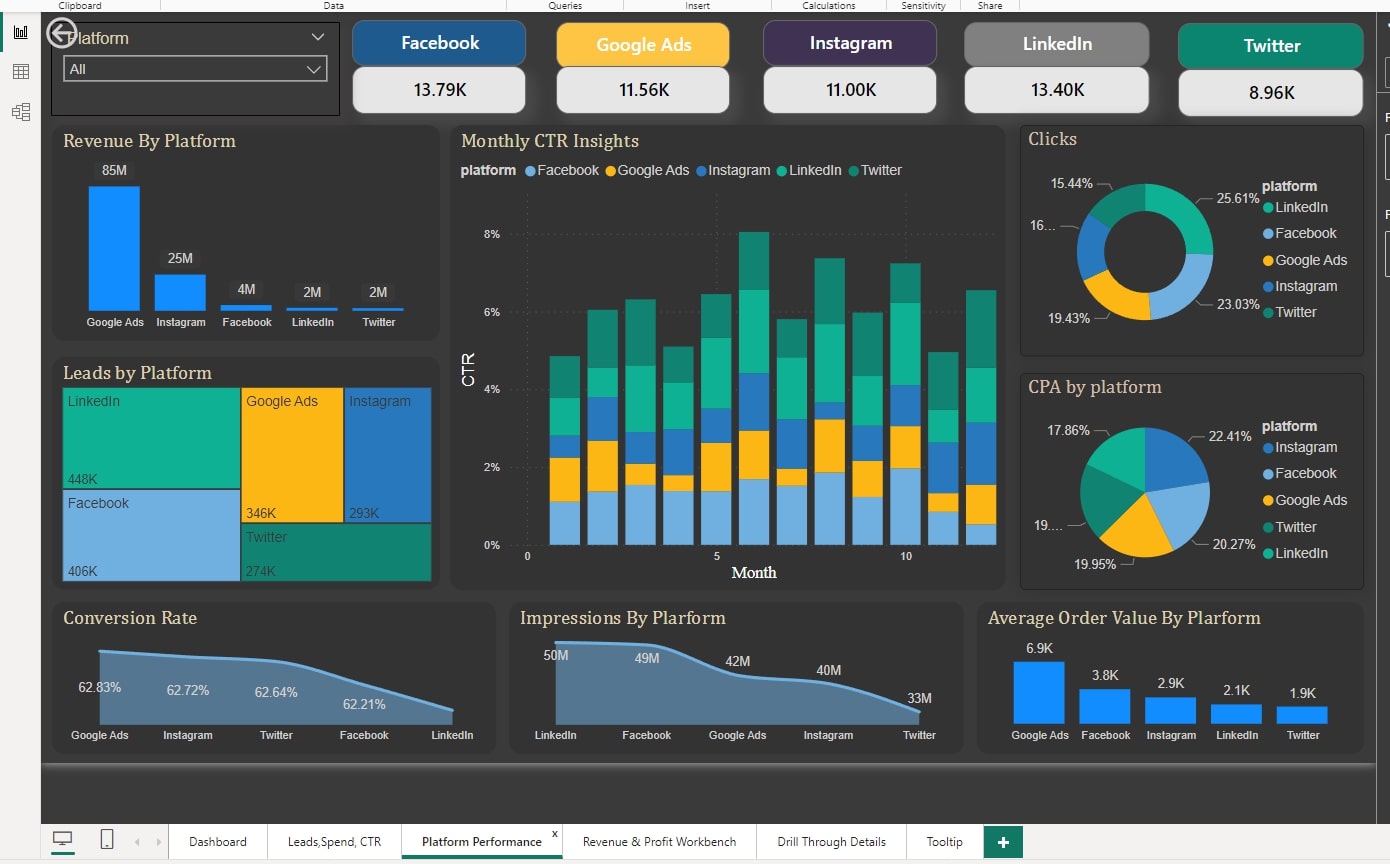Open the Leads,Spend, CTR tab
This screenshot has height=864, width=1390.
334,842
